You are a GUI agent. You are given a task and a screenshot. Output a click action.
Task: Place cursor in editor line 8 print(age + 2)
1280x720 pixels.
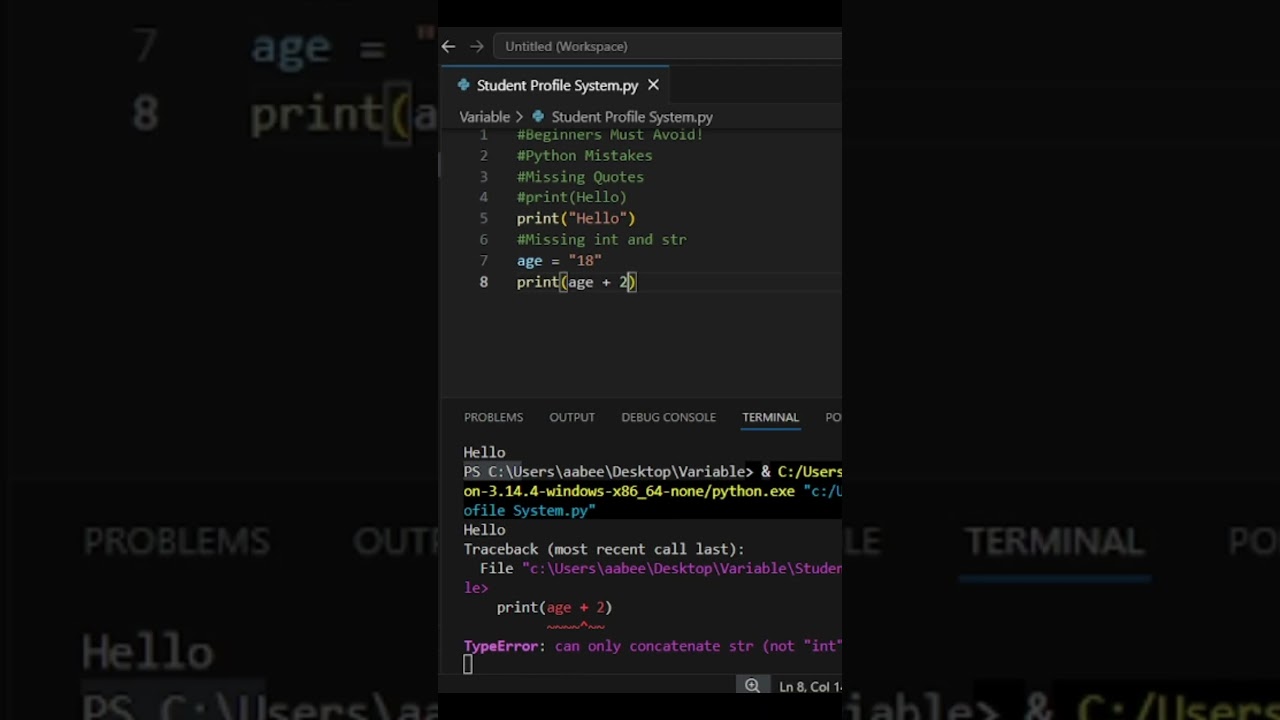pyautogui.click(x=576, y=282)
